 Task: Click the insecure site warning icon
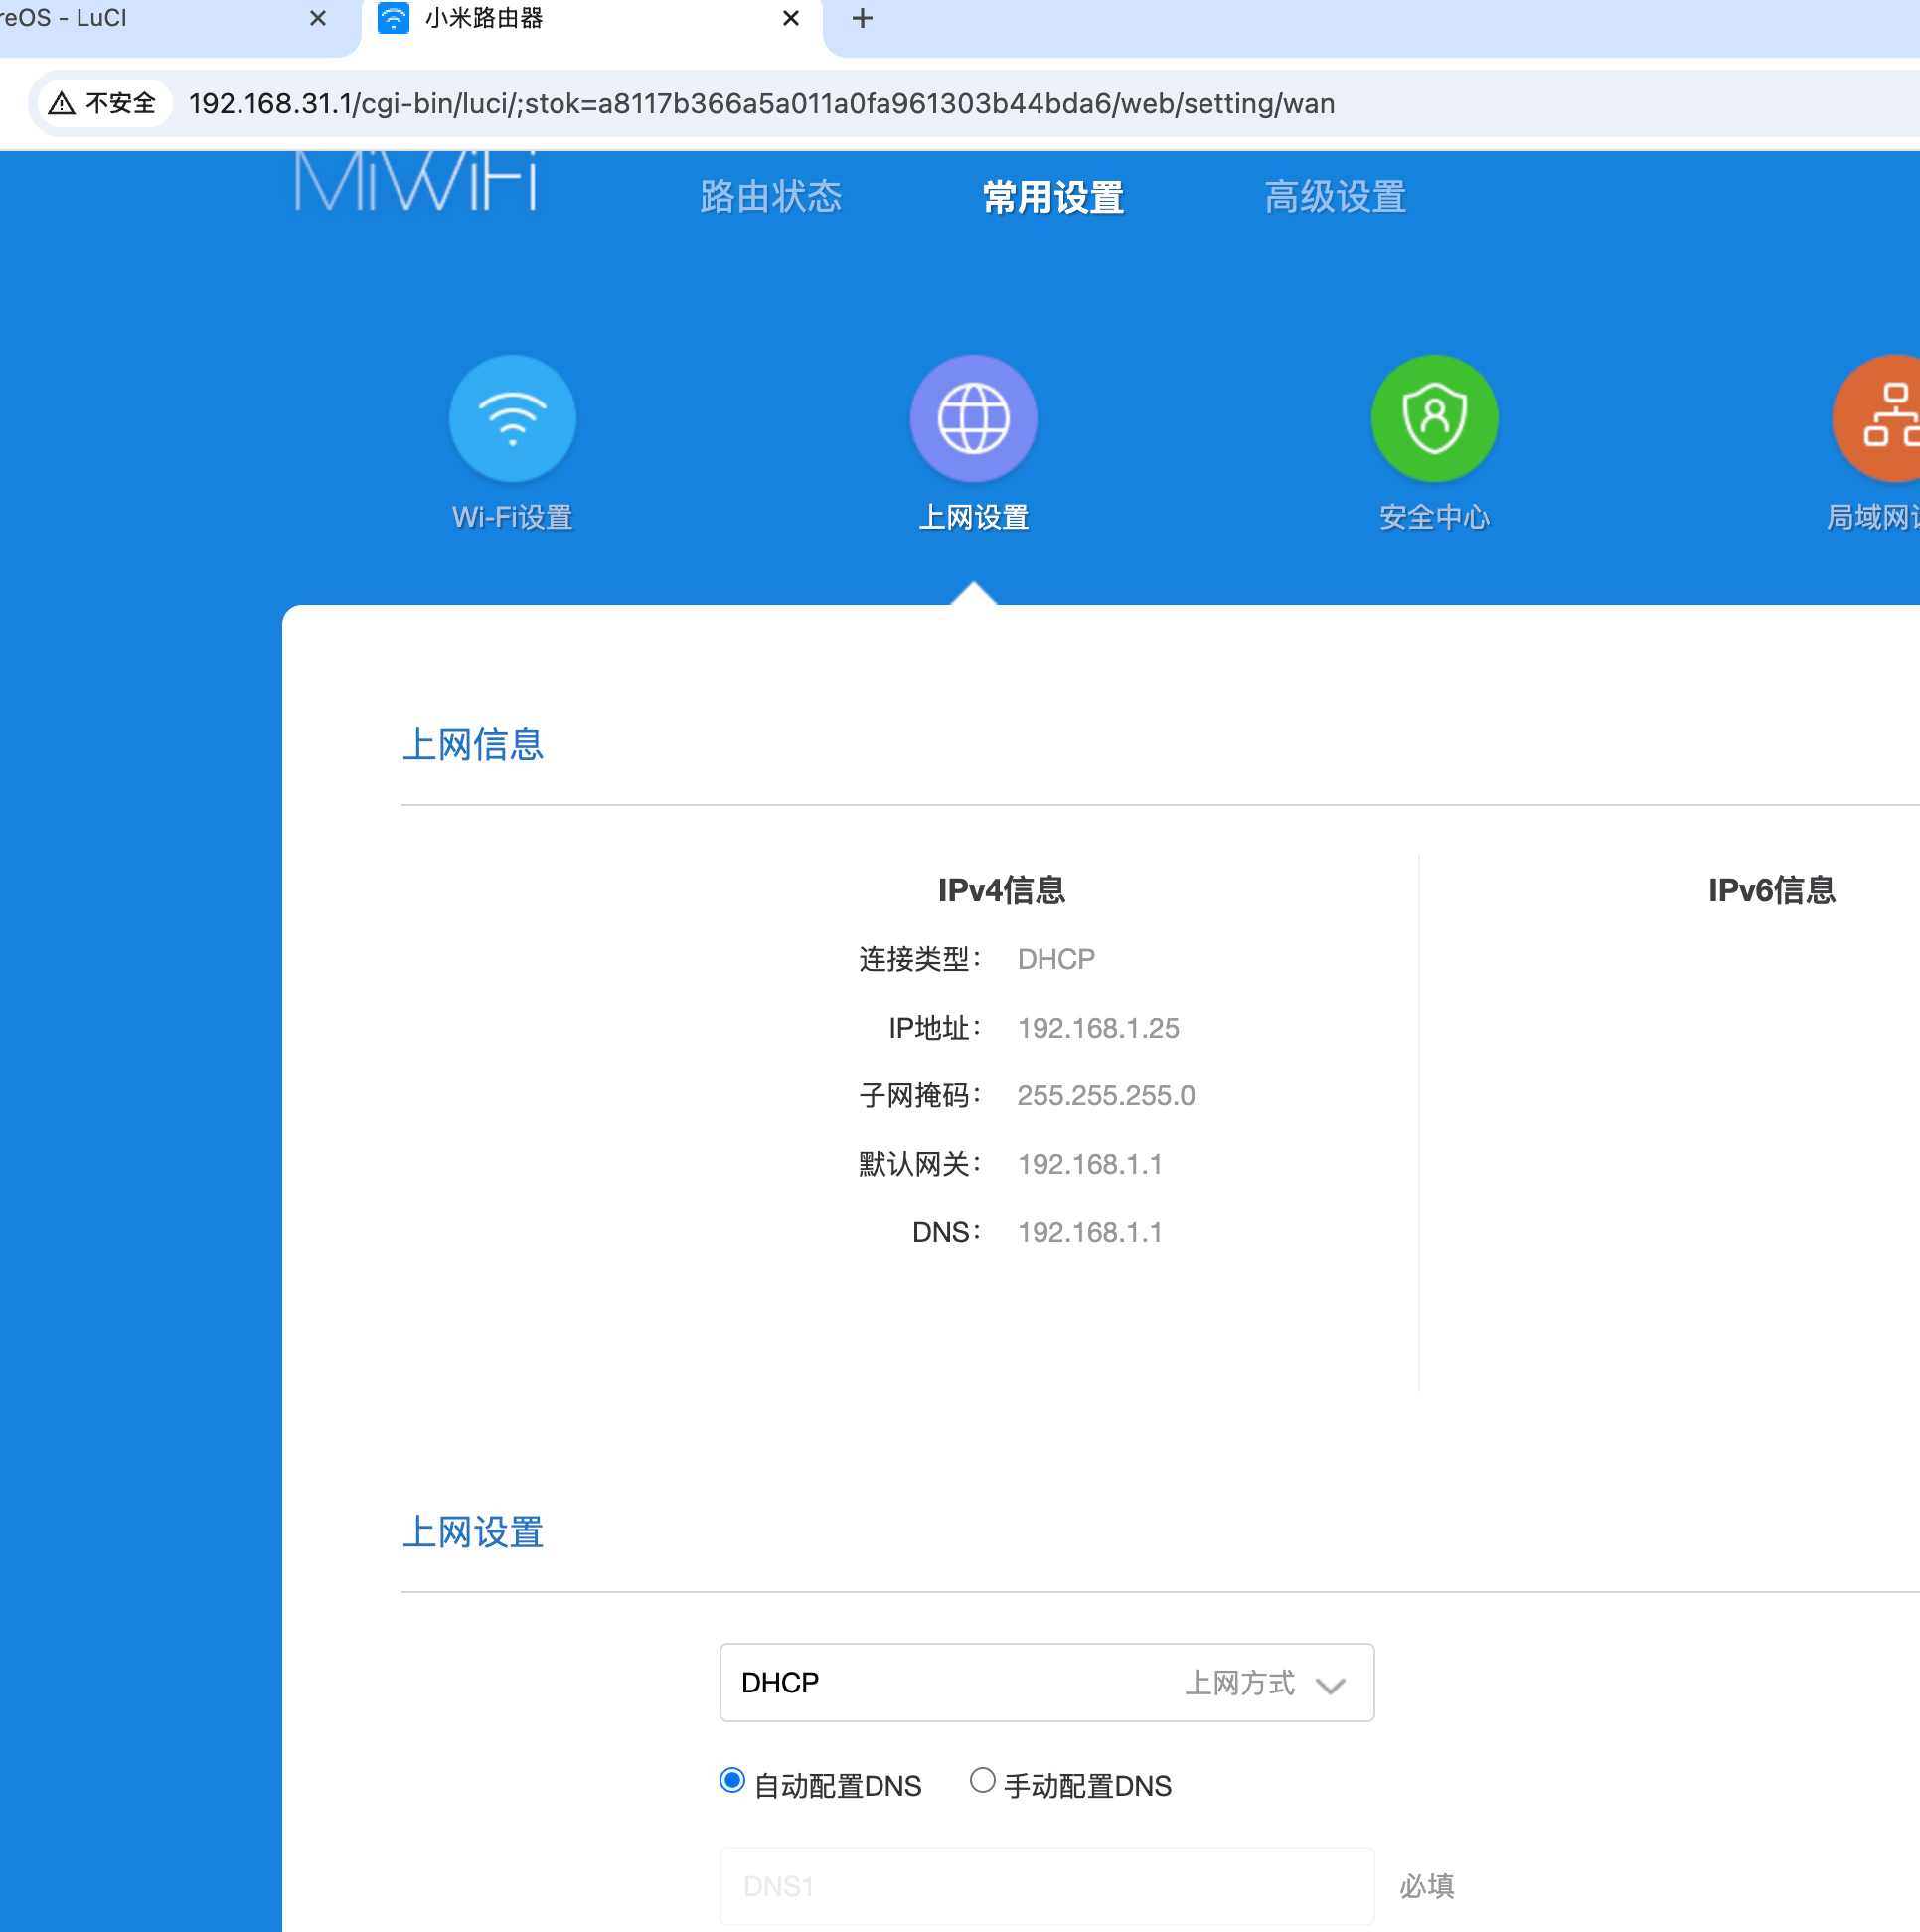62,104
